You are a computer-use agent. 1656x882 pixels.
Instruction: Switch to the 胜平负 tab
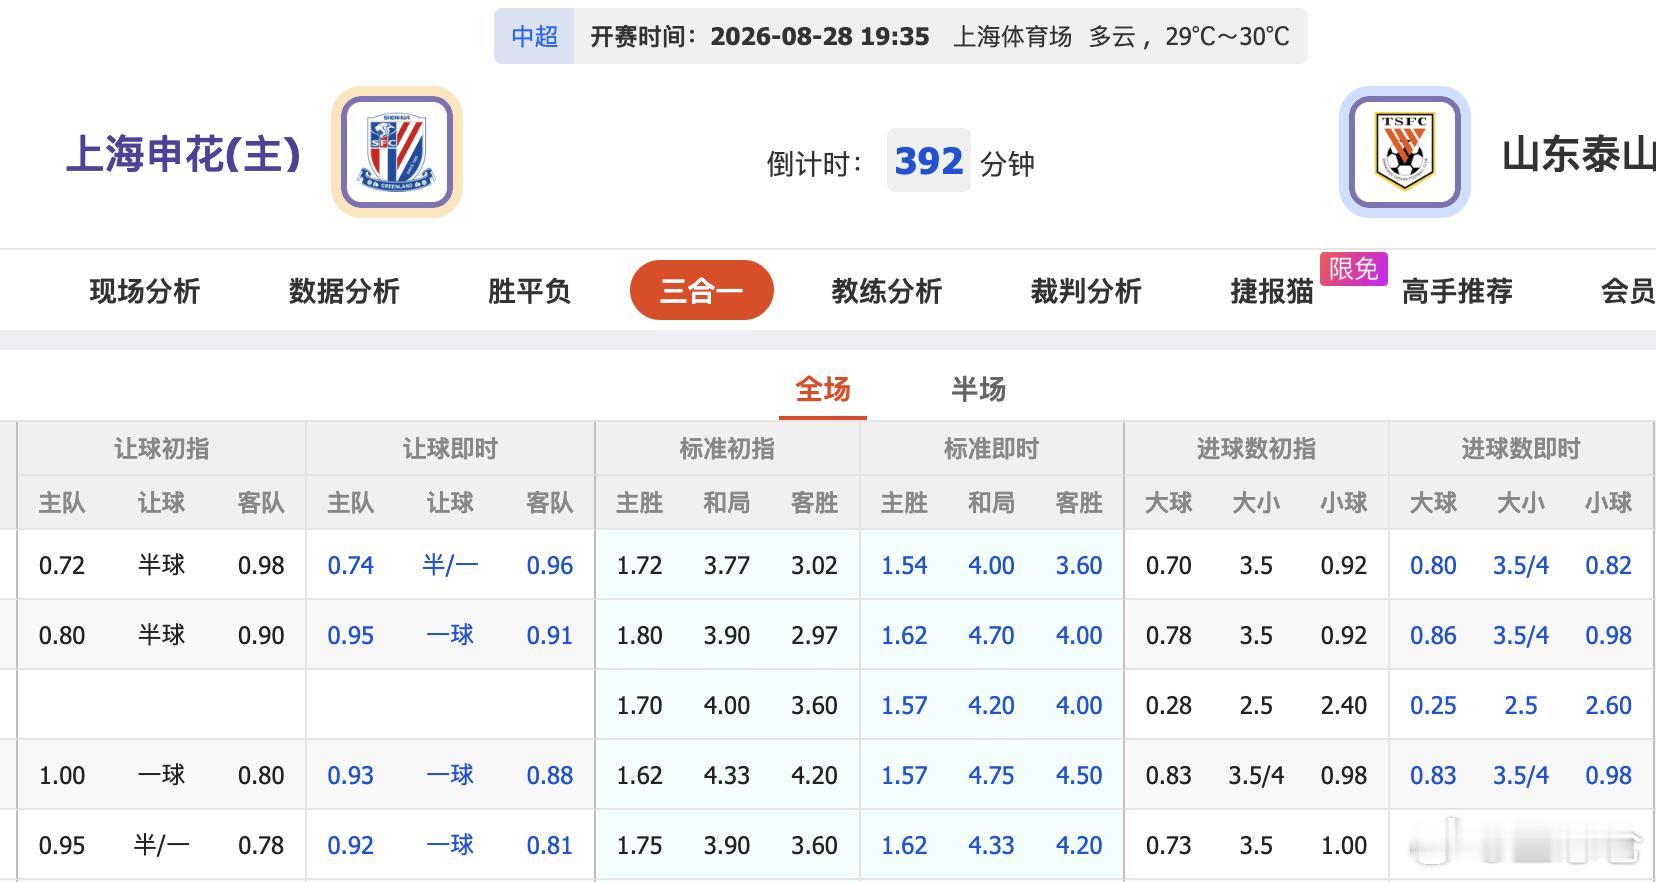[529, 291]
